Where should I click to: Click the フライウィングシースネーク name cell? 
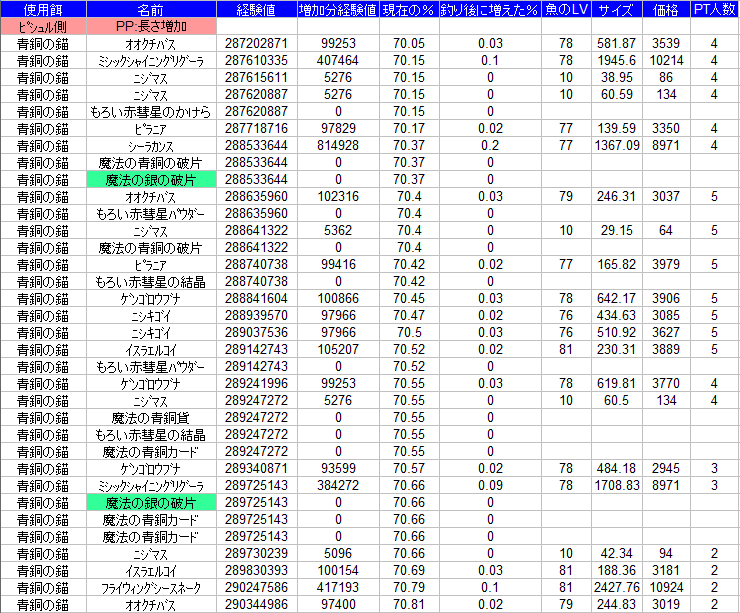pyautogui.click(x=149, y=587)
